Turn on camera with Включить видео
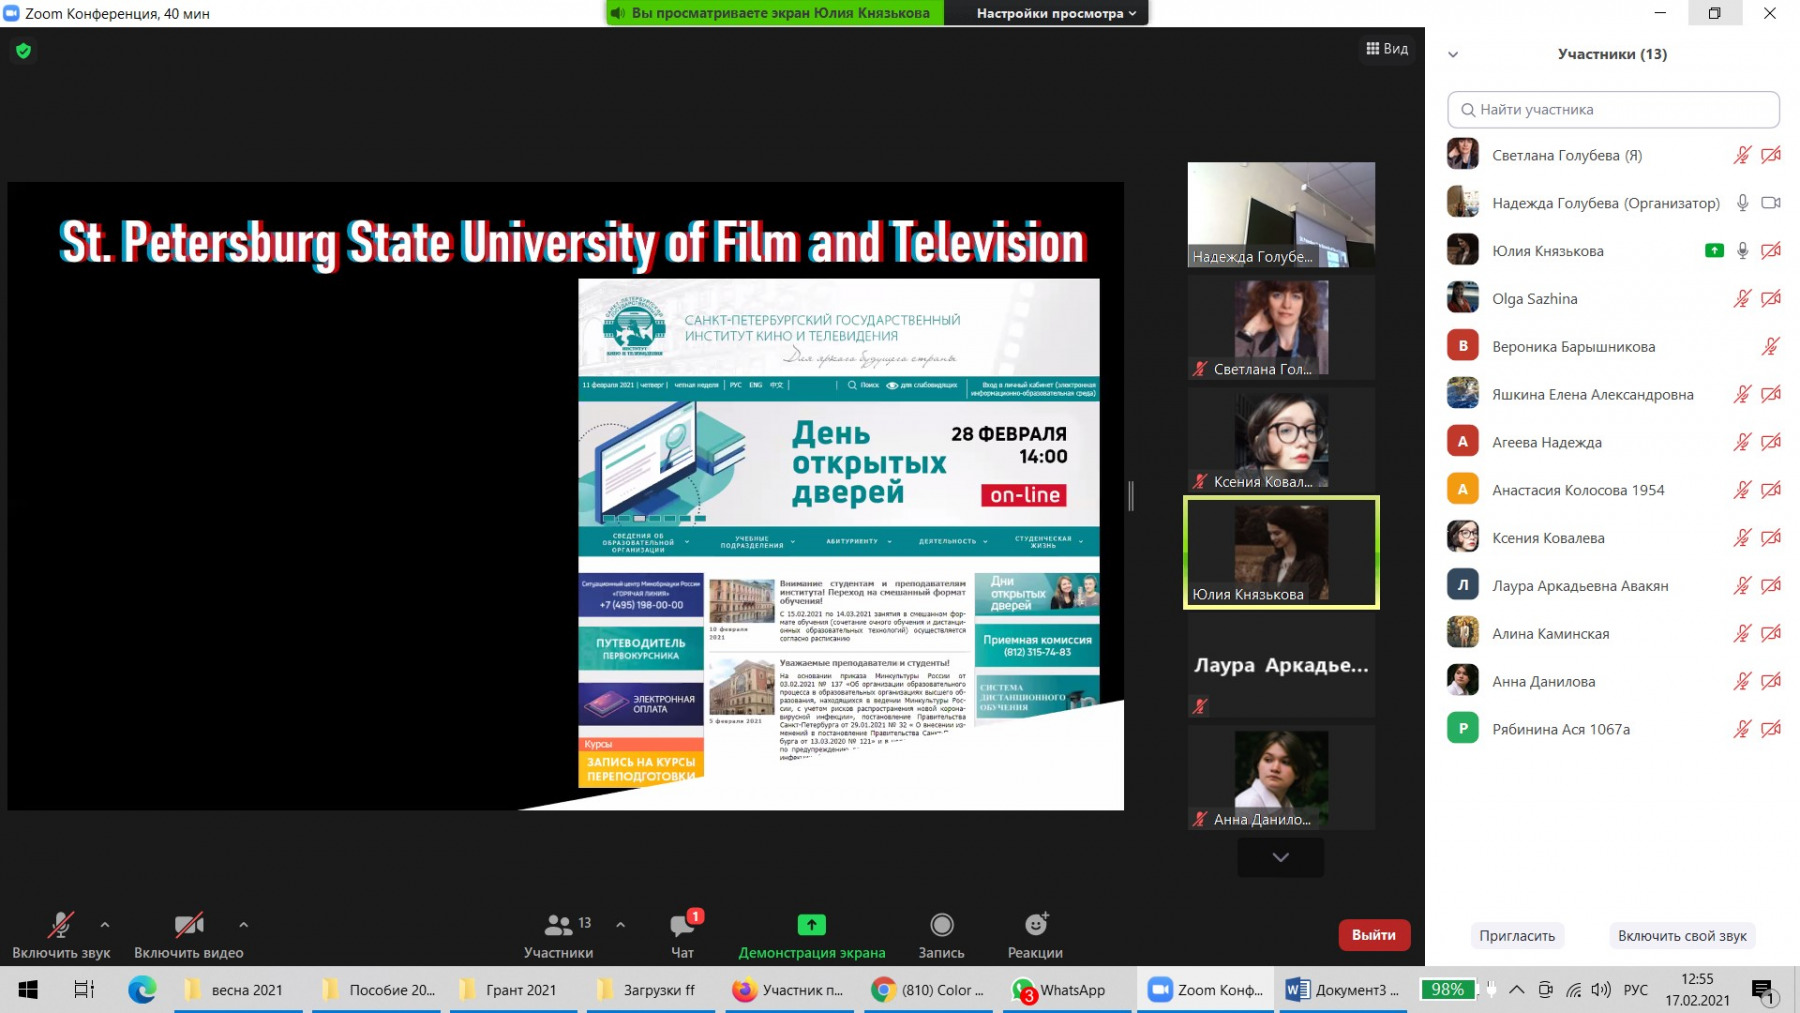Viewport: 1800px width, 1013px height. [x=188, y=925]
